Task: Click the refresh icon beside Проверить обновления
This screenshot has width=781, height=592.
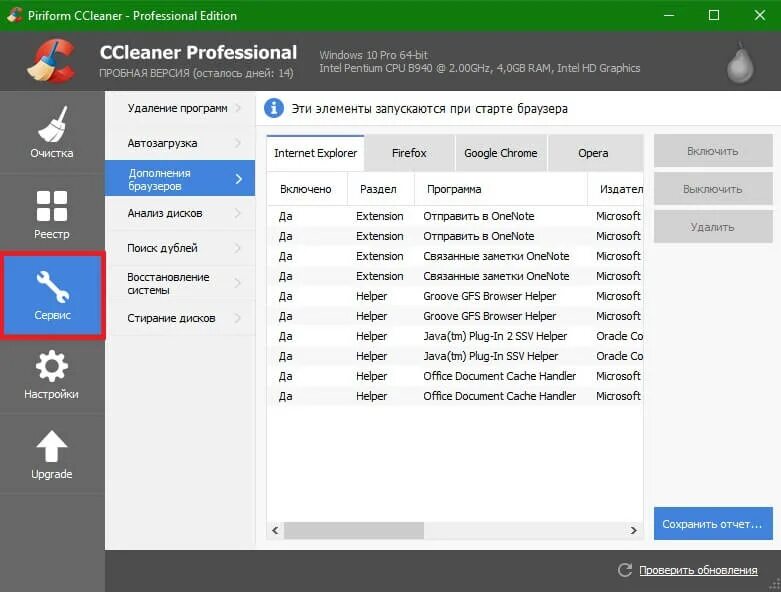Action: (625, 570)
